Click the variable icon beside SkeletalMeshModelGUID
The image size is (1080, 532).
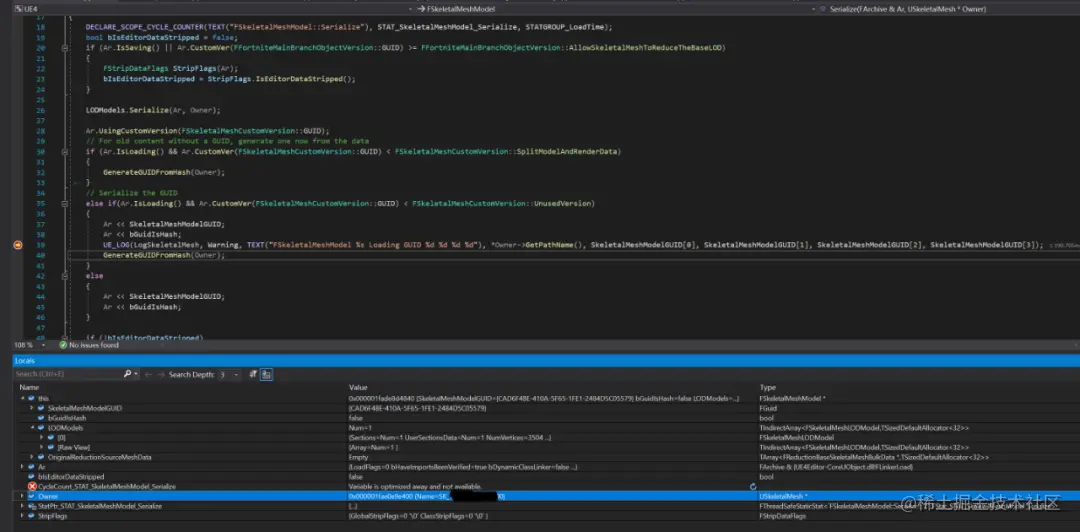point(41,409)
